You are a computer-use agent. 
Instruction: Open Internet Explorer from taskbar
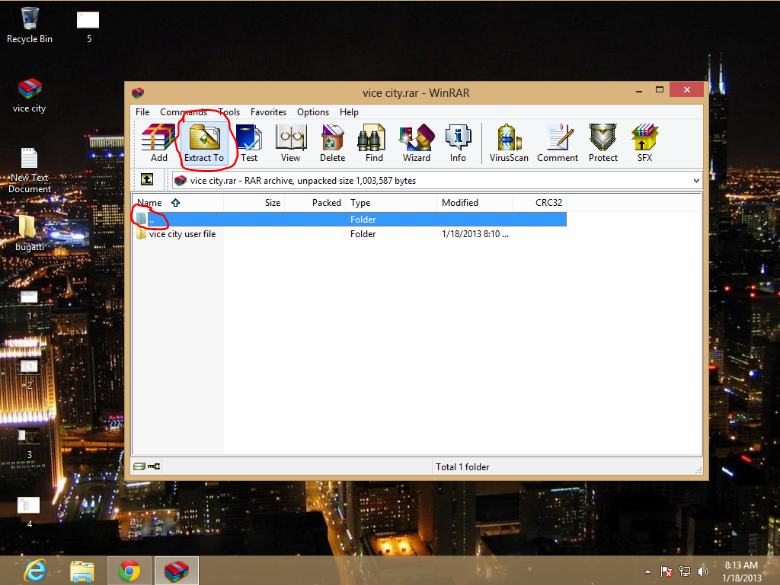point(35,571)
